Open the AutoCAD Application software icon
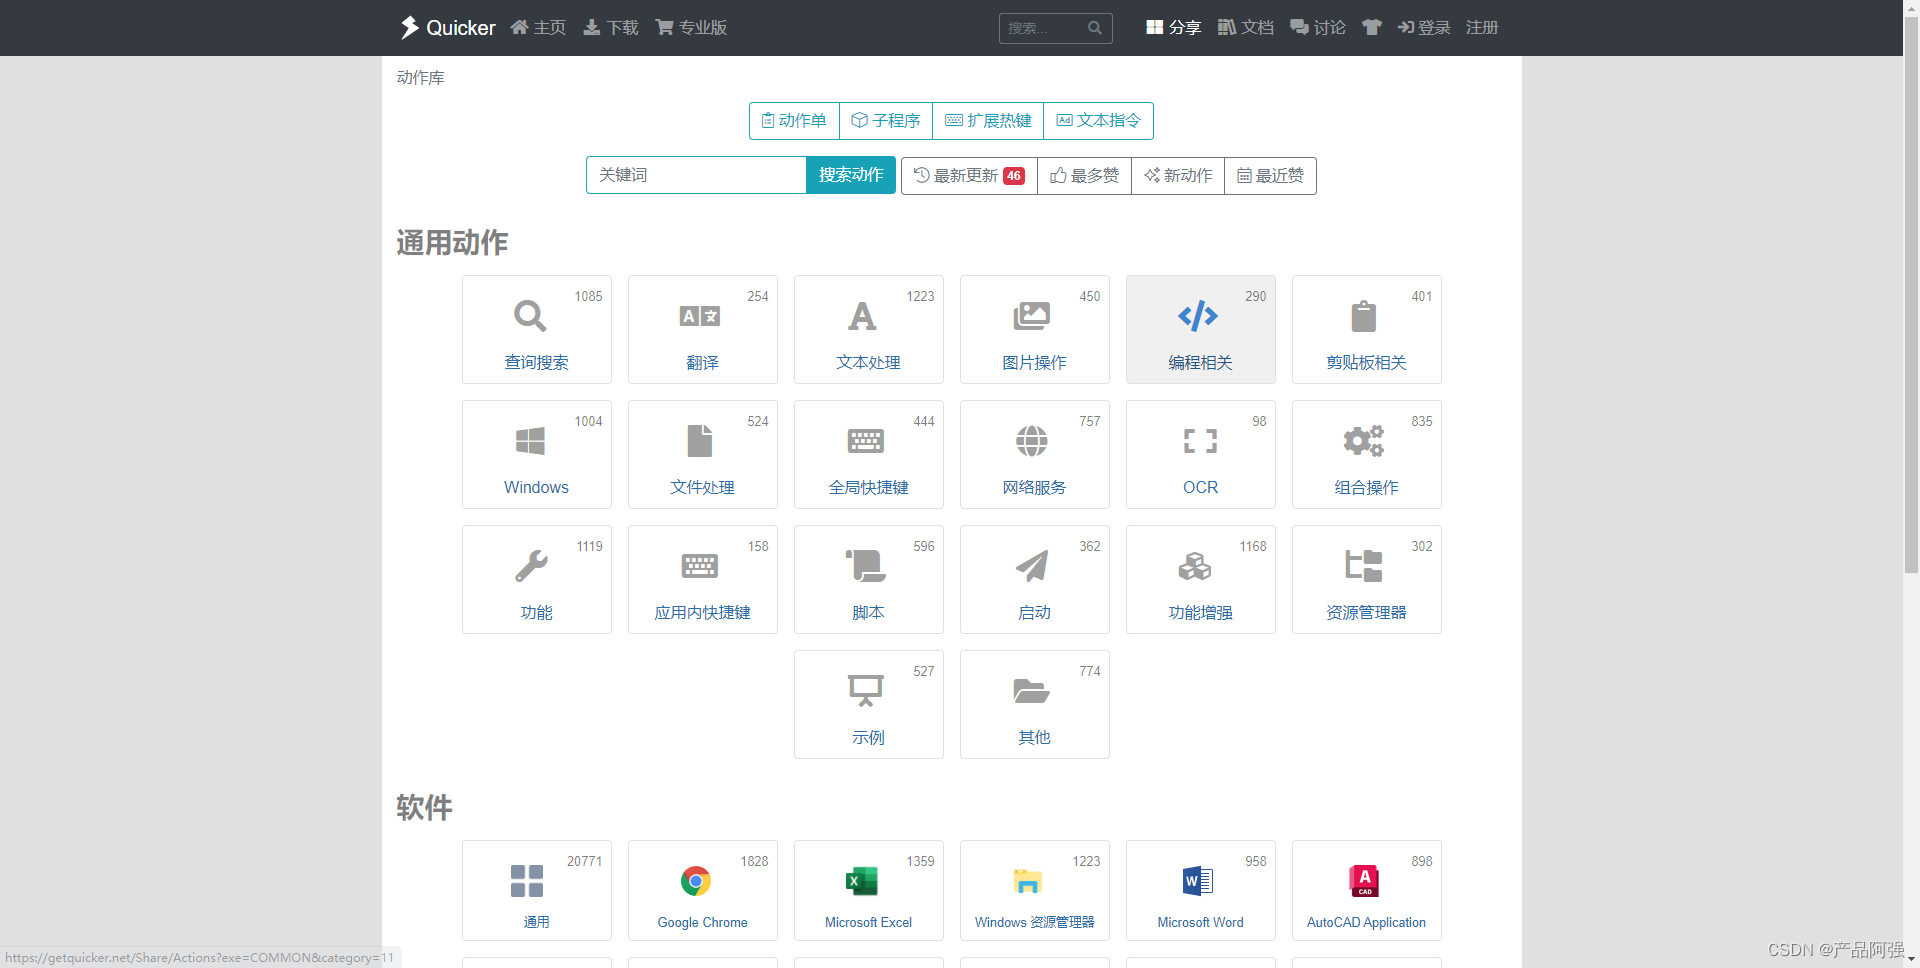 [1364, 881]
